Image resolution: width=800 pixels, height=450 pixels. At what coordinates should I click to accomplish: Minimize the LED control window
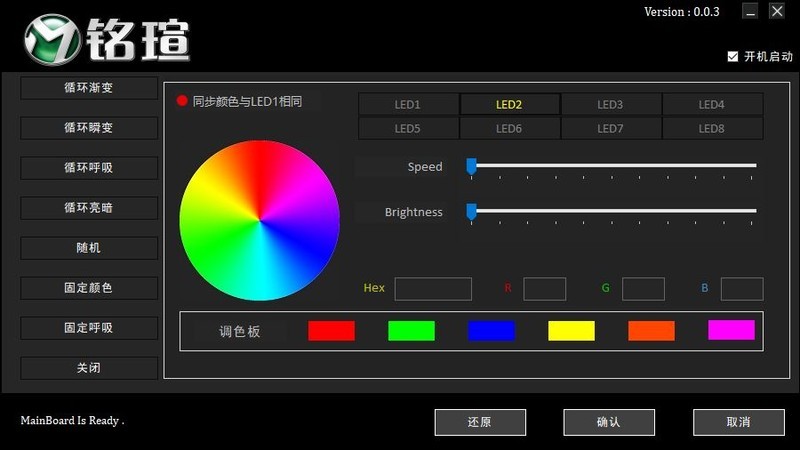pyautogui.click(x=750, y=11)
